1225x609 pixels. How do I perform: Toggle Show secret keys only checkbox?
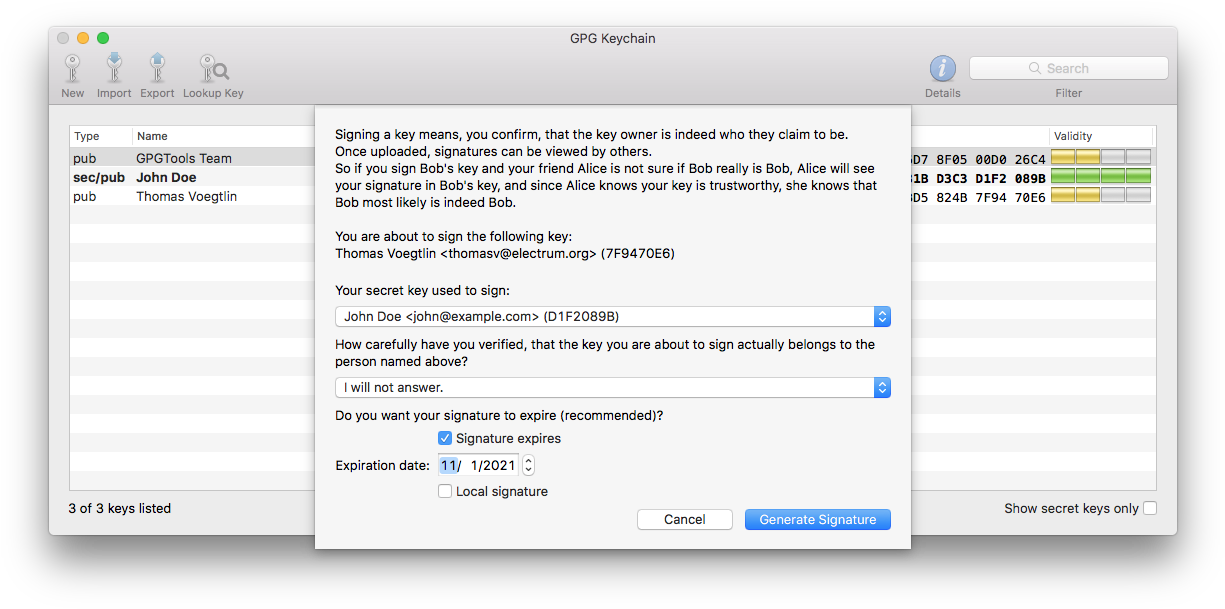1150,508
